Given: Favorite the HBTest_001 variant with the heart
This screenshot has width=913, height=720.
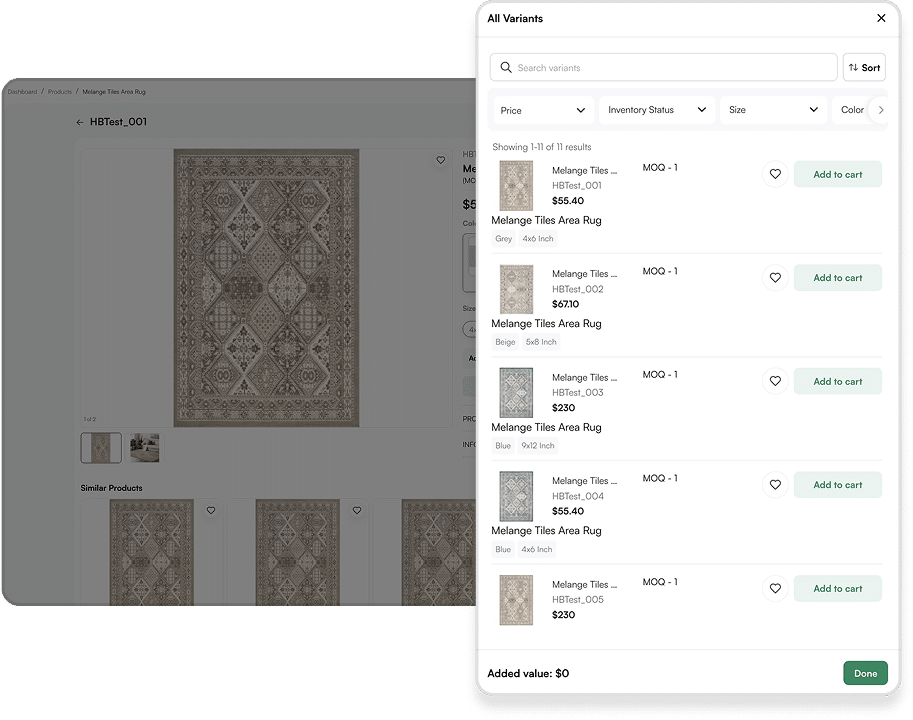Looking at the screenshot, I should point(775,174).
